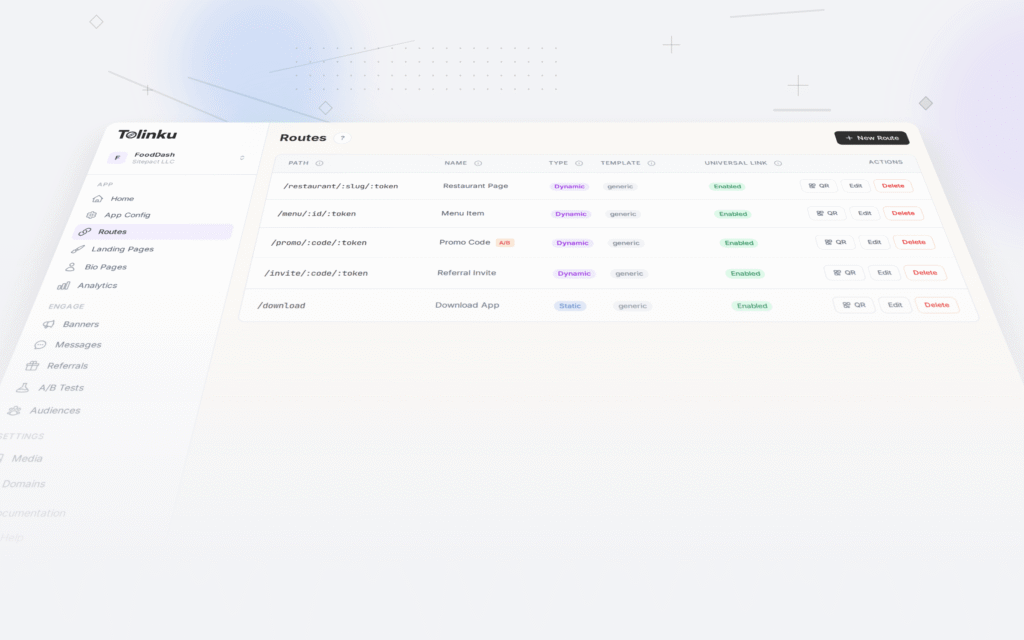Select the Analytics icon in the sidebar
This screenshot has height=640, width=1024.
66,285
